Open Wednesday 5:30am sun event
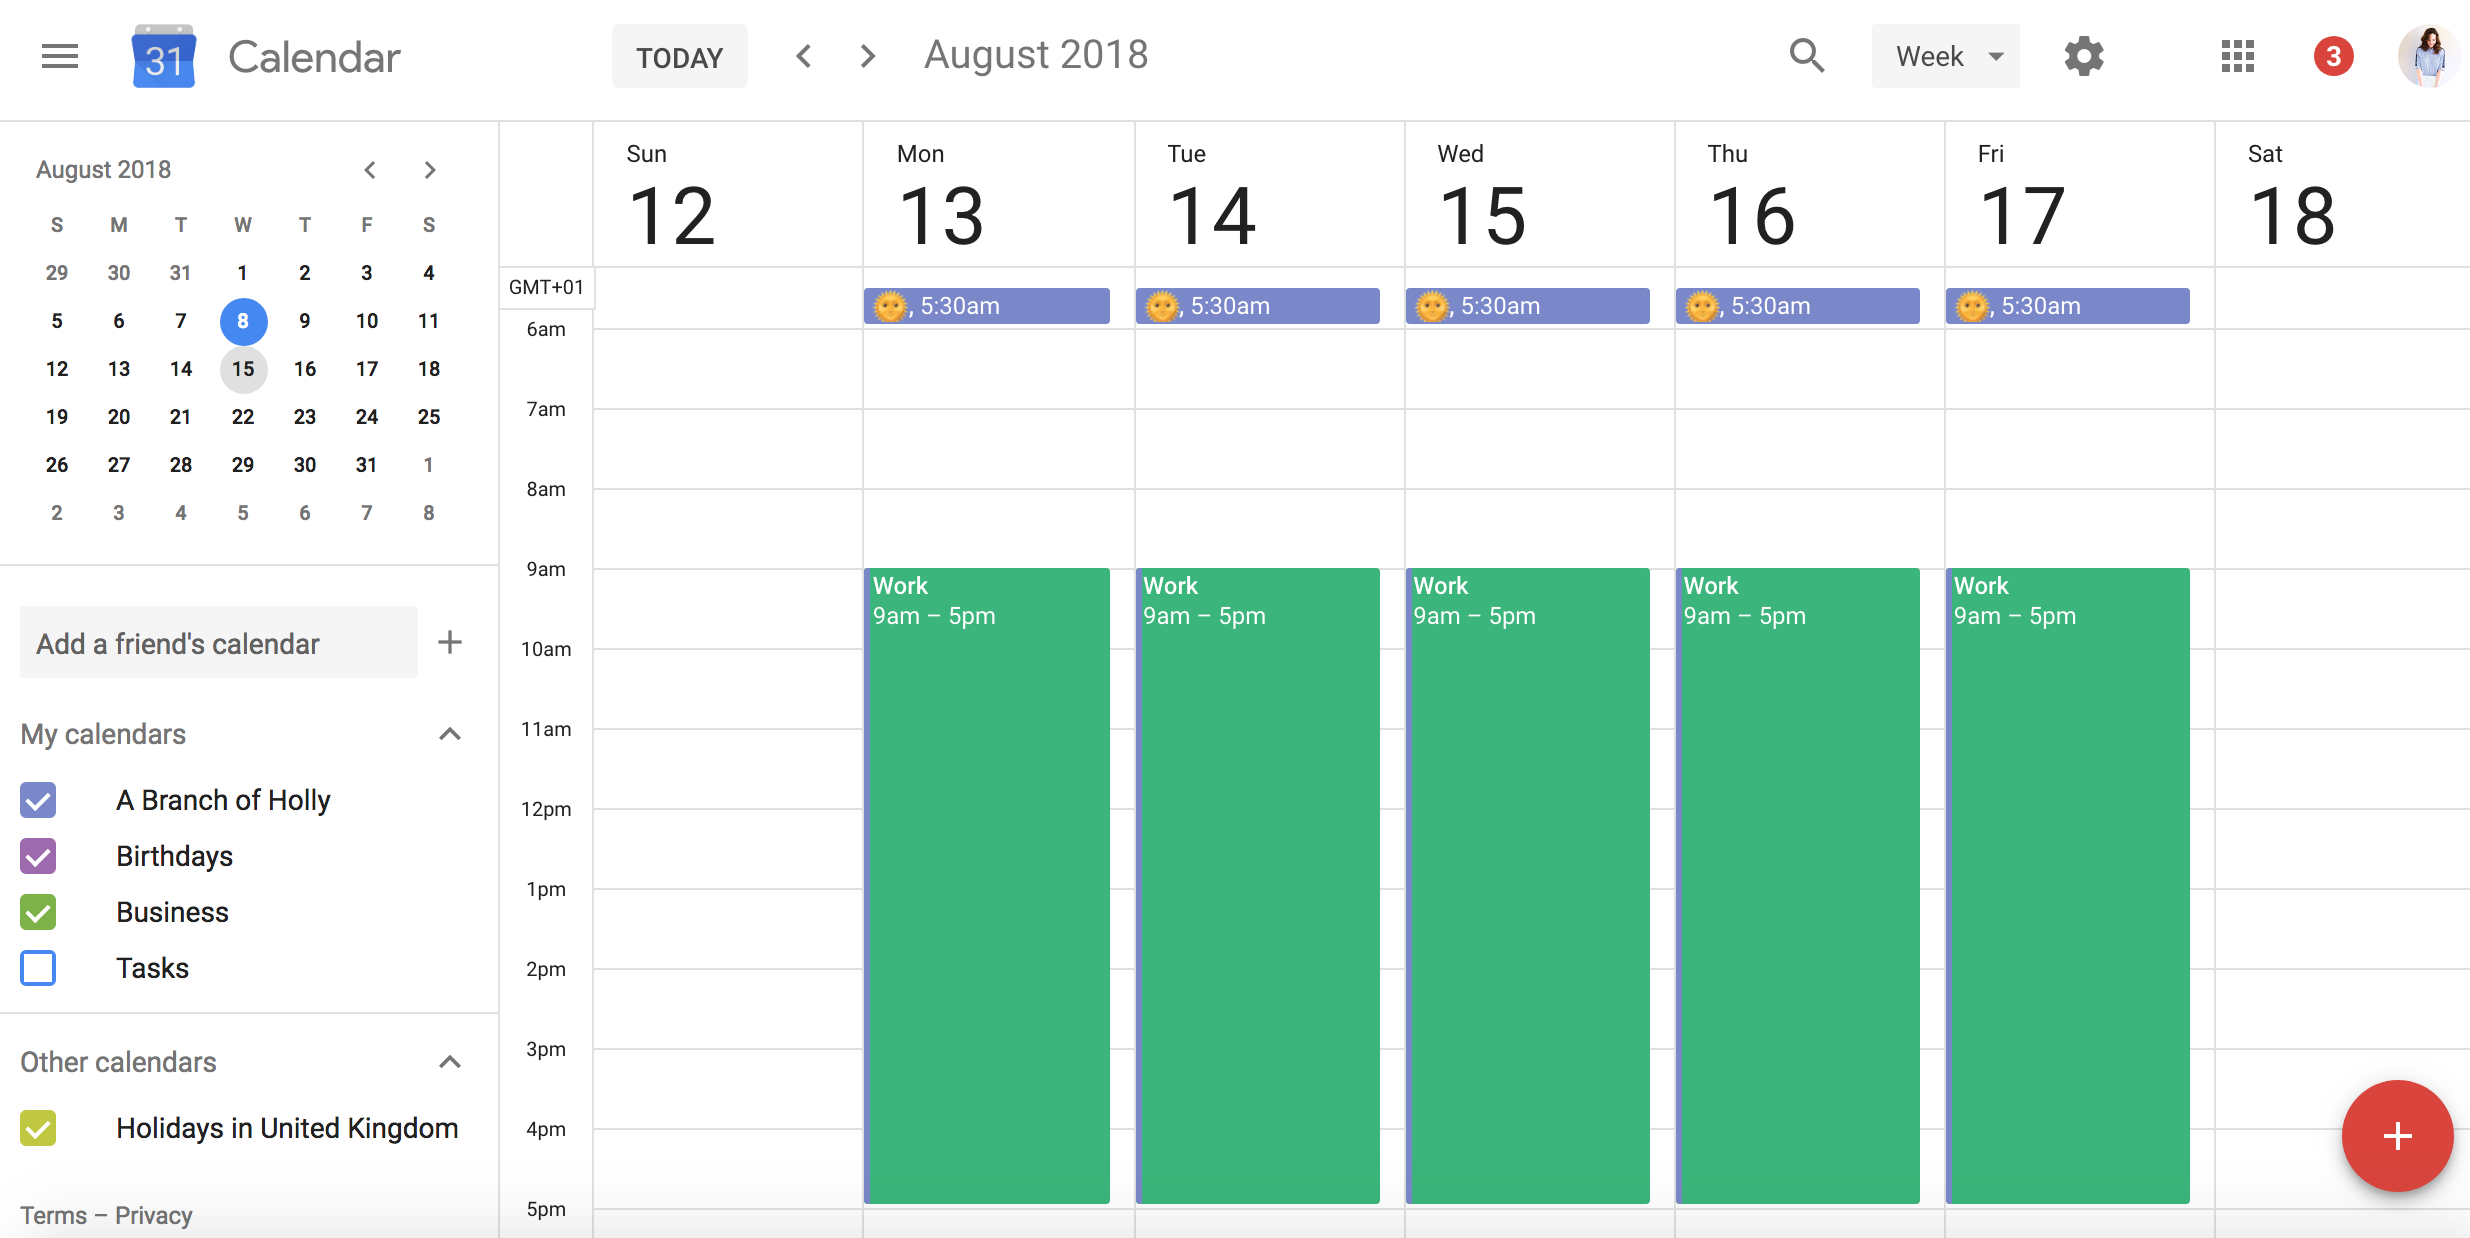Viewport: 2470px width, 1238px height. tap(1528, 306)
